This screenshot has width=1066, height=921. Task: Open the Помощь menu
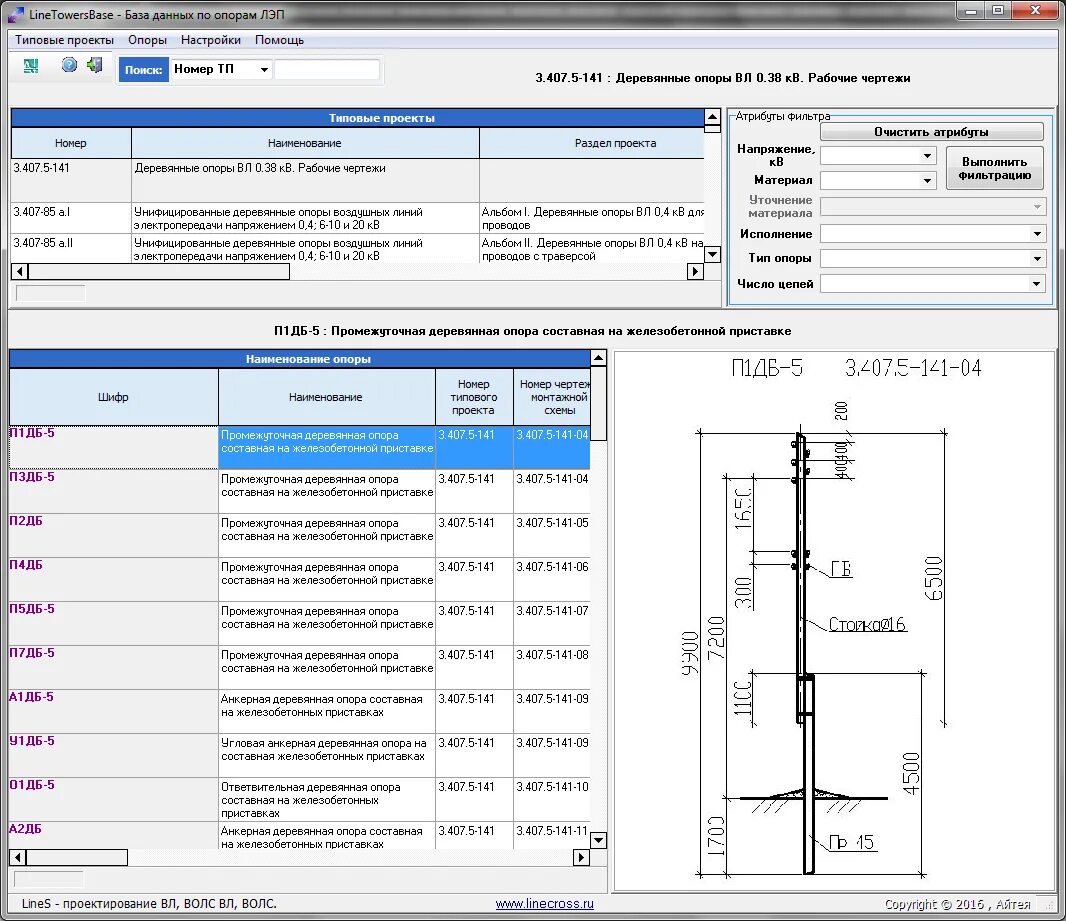(279, 40)
